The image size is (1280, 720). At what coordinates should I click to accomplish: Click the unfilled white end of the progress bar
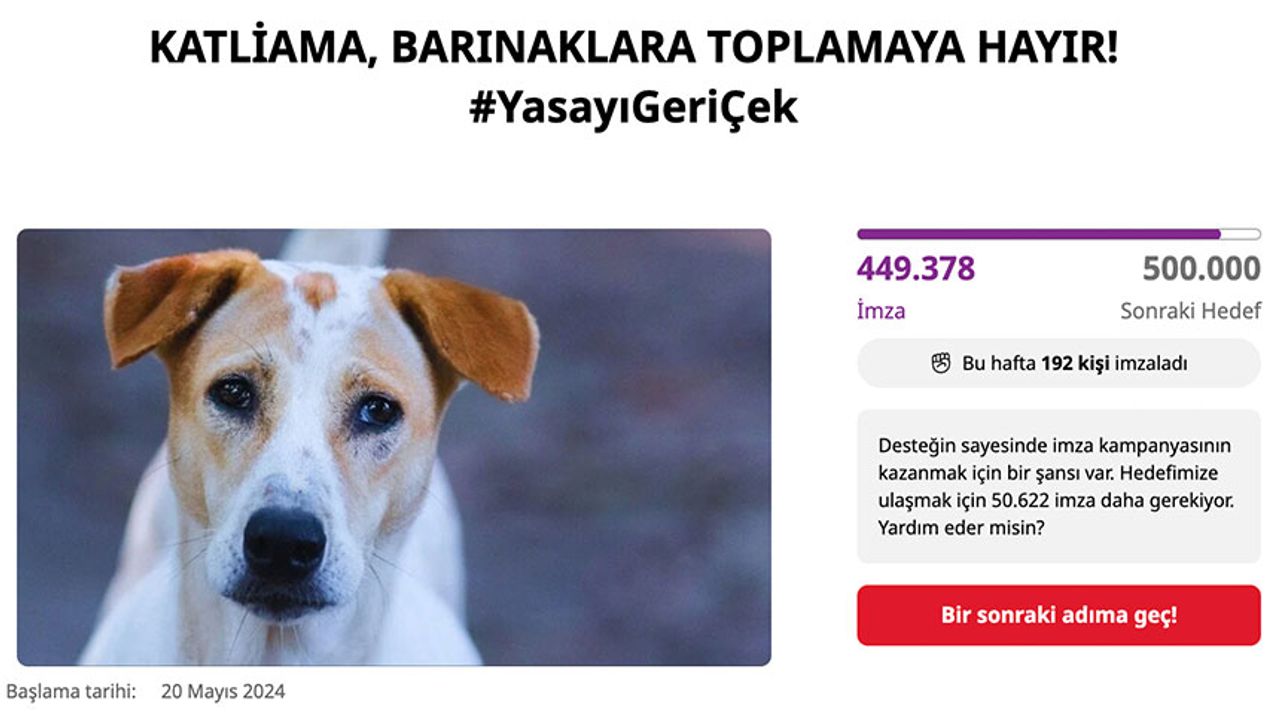[1241, 234]
